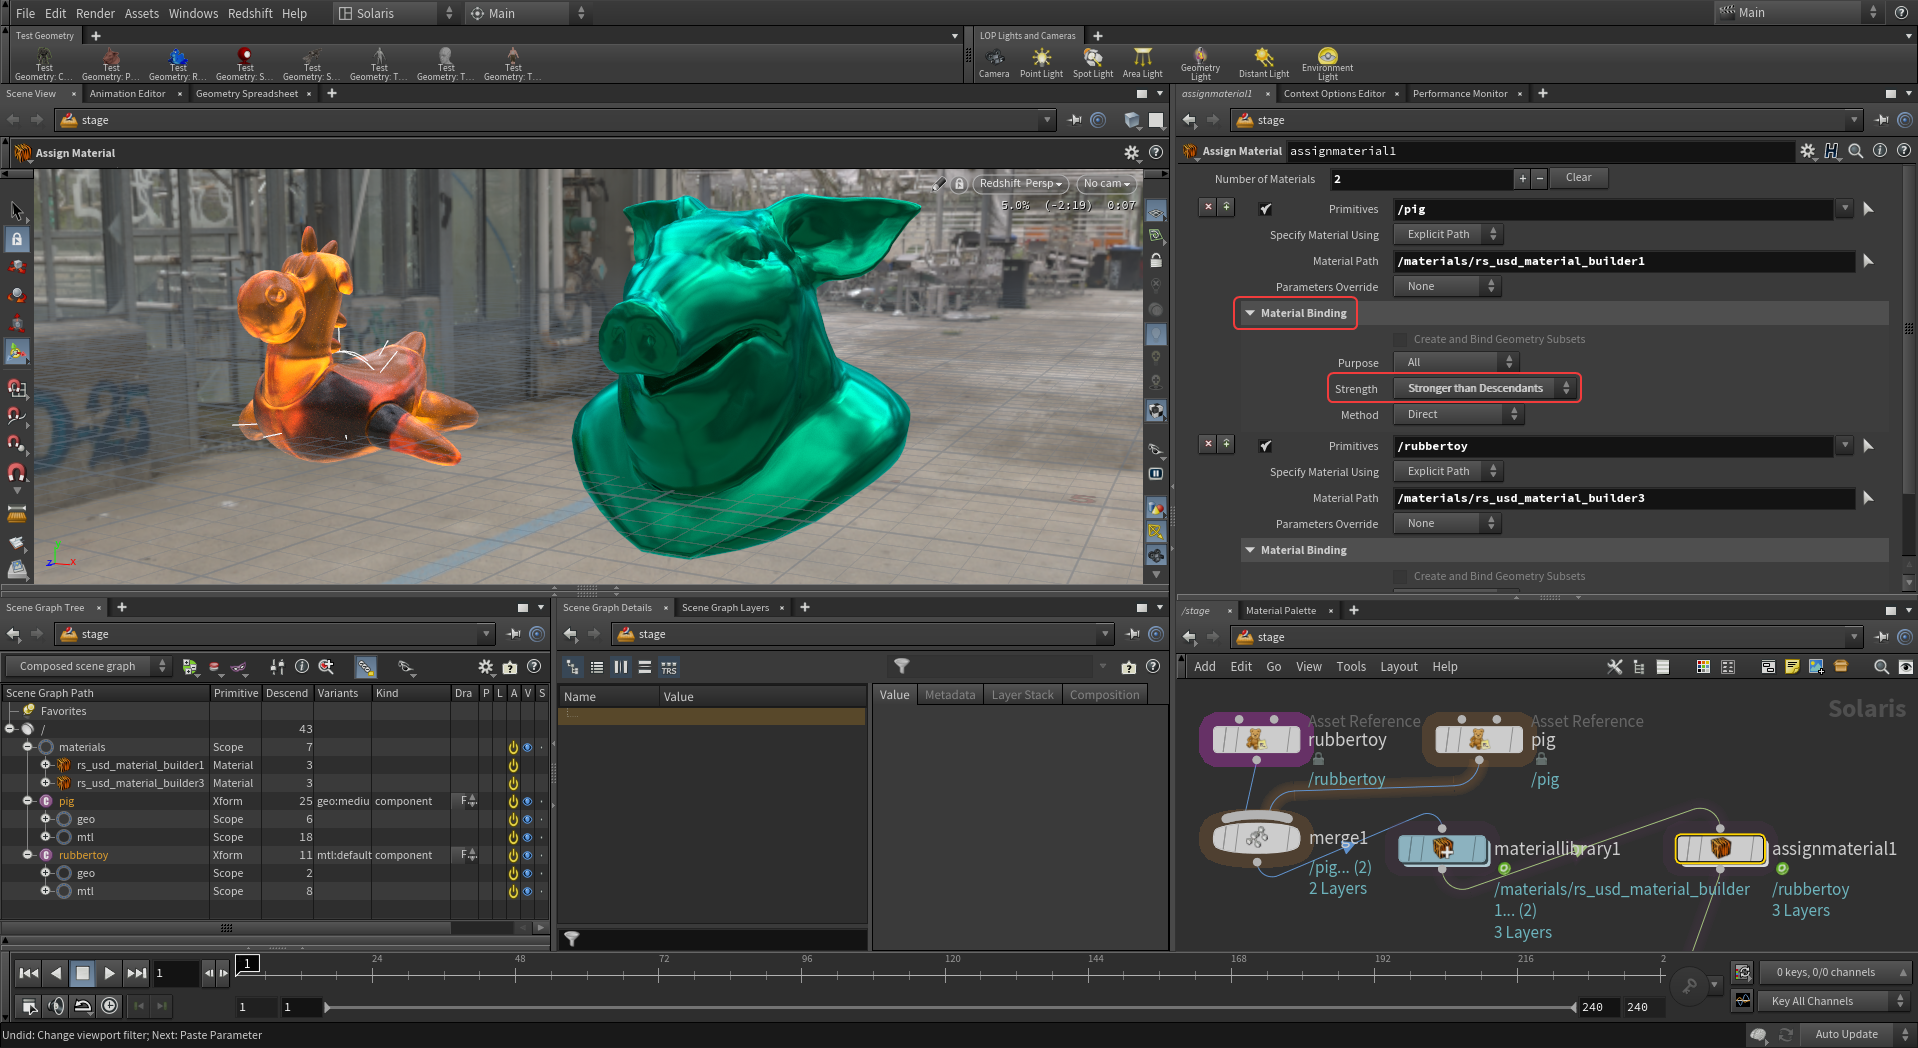
Task: Add a Point Light from the shelf
Action: 1041,62
